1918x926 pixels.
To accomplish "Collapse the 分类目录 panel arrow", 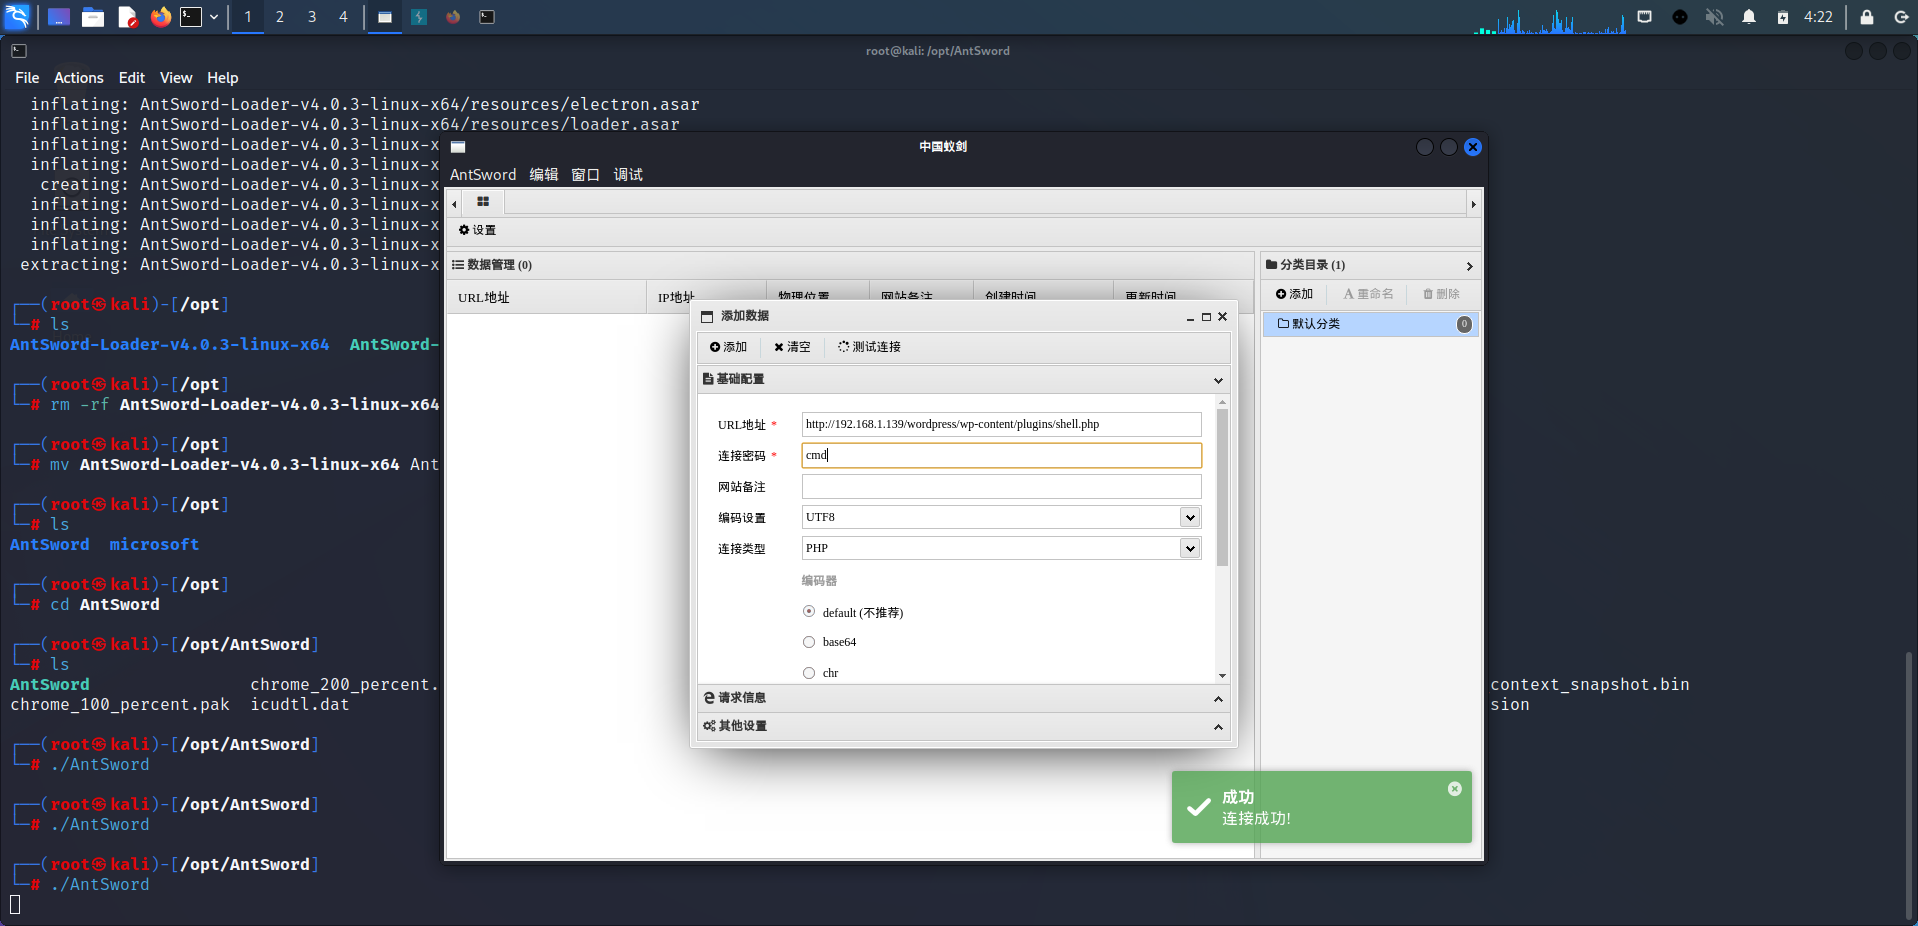I will [1469, 266].
